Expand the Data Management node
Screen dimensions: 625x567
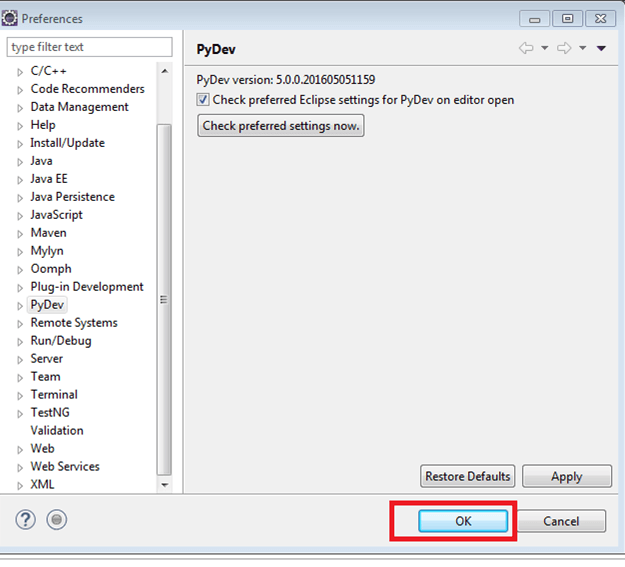click(x=20, y=108)
